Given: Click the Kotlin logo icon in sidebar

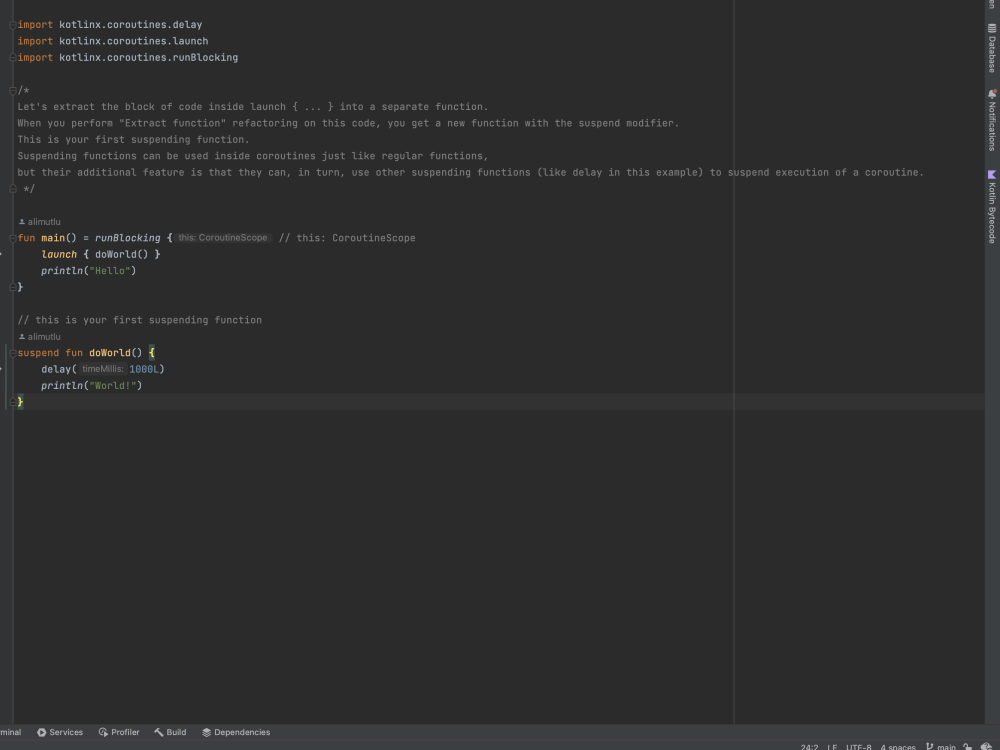Looking at the screenshot, I should [x=992, y=174].
